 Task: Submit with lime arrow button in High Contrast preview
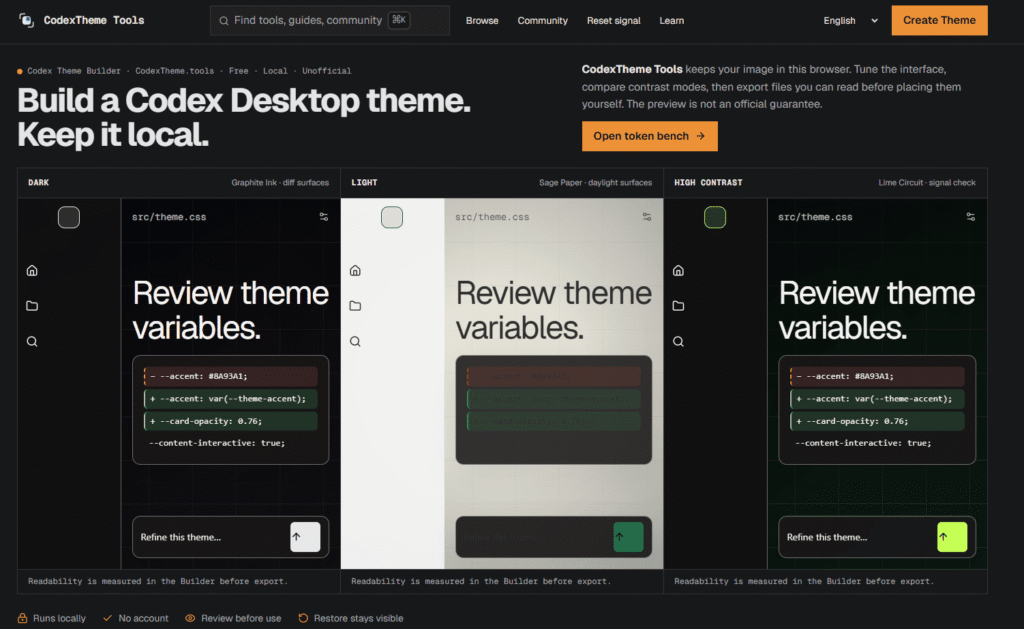[x=952, y=537]
